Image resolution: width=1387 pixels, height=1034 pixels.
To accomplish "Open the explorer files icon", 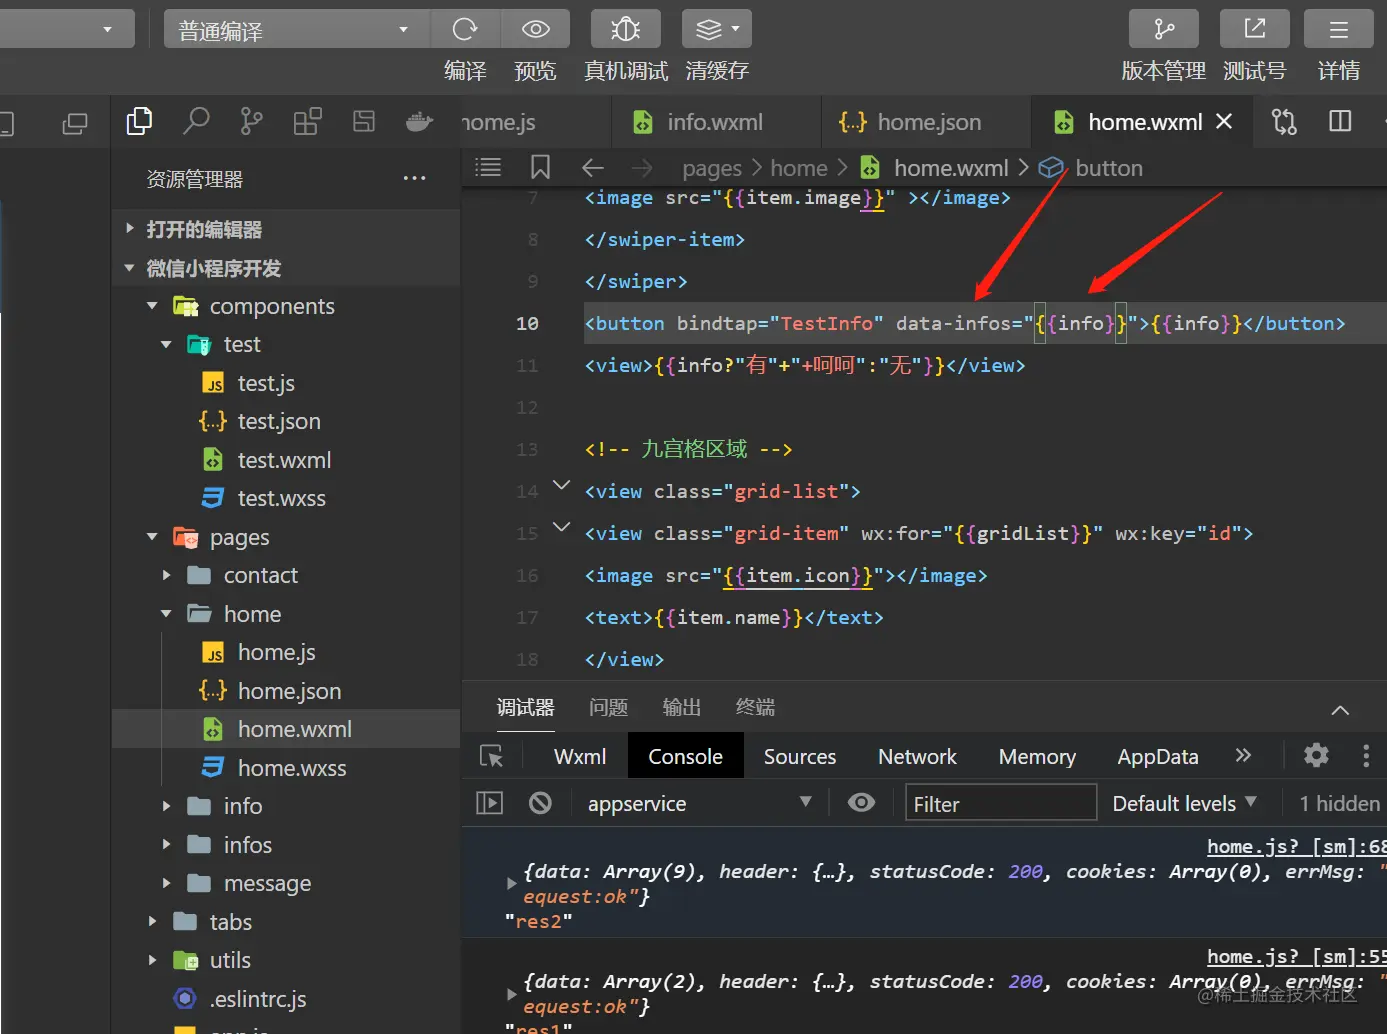I will tap(139, 122).
